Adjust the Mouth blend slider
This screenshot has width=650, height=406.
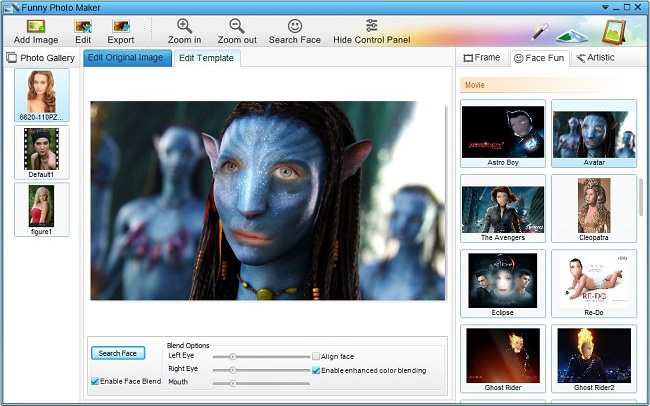tap(261, 384)
